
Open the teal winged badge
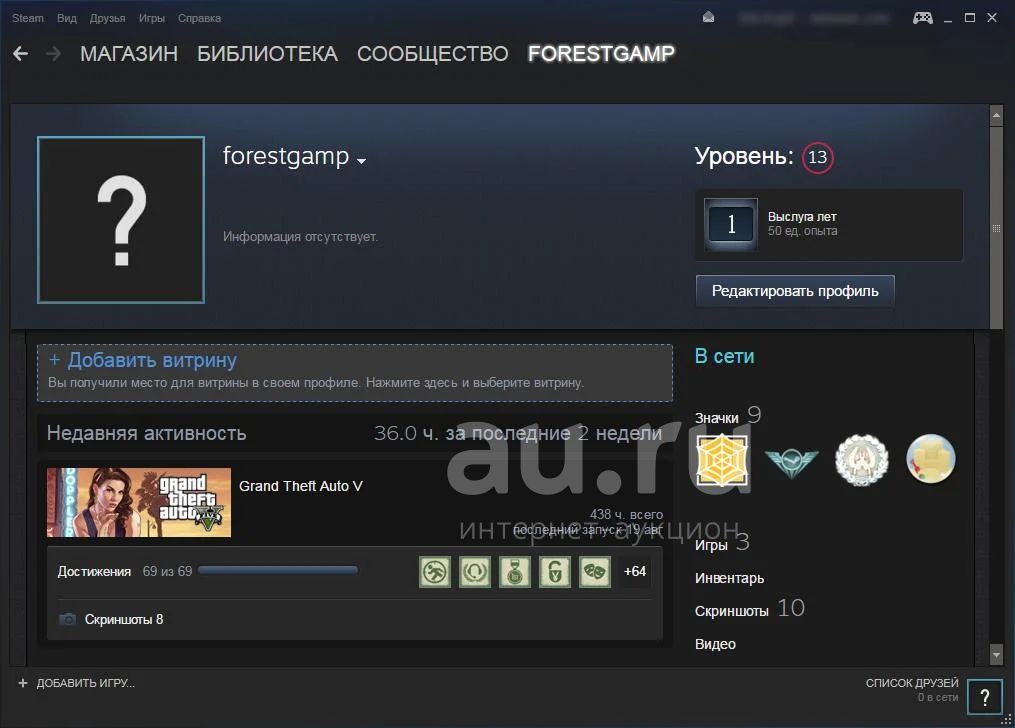click(x=791, y=461)
